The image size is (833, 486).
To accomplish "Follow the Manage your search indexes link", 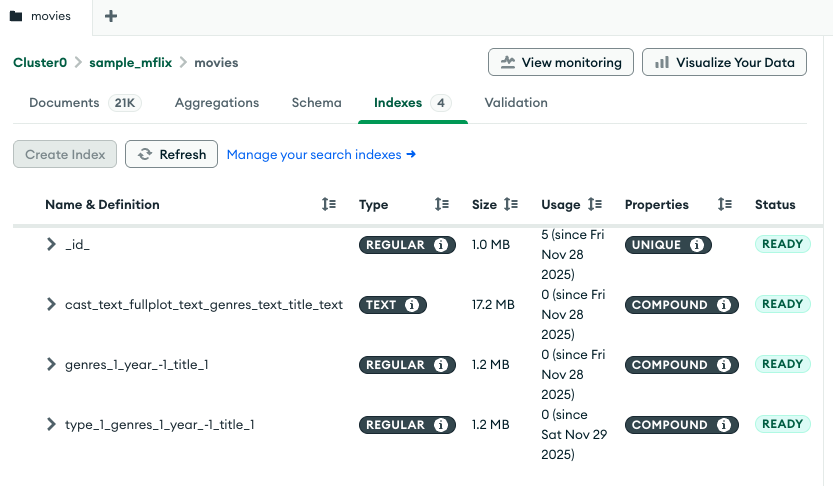I will click(321, 155).
